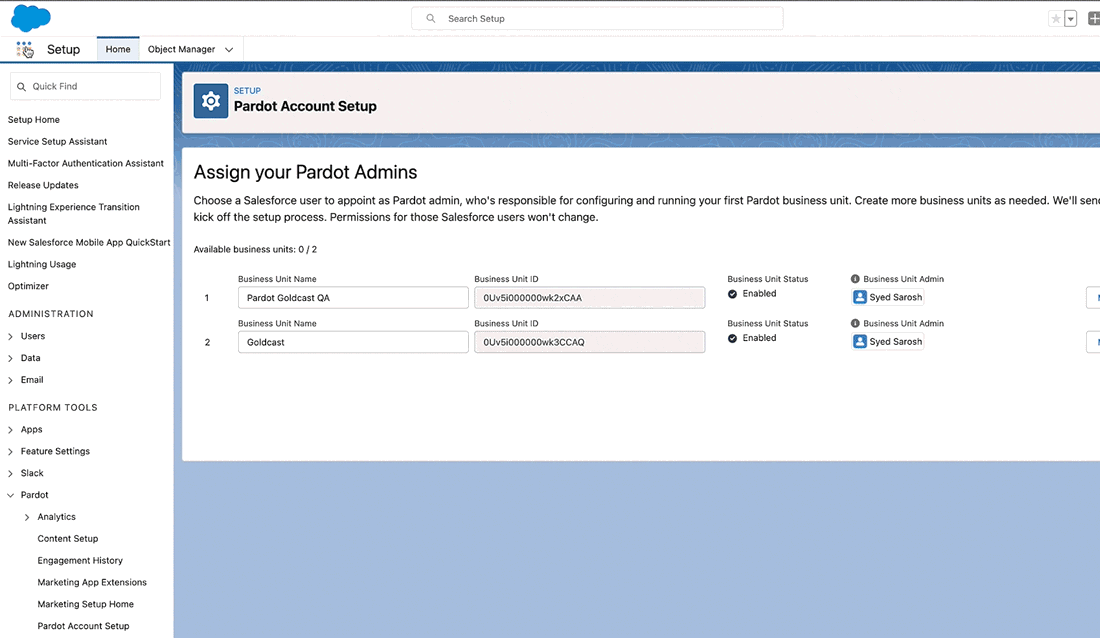Image resolution: width=1100 pixels, height=638 pixels.
Task: Click Business Unit ID field 0Uv5i000000wk3CCAQ
Action: coord(589,342)
